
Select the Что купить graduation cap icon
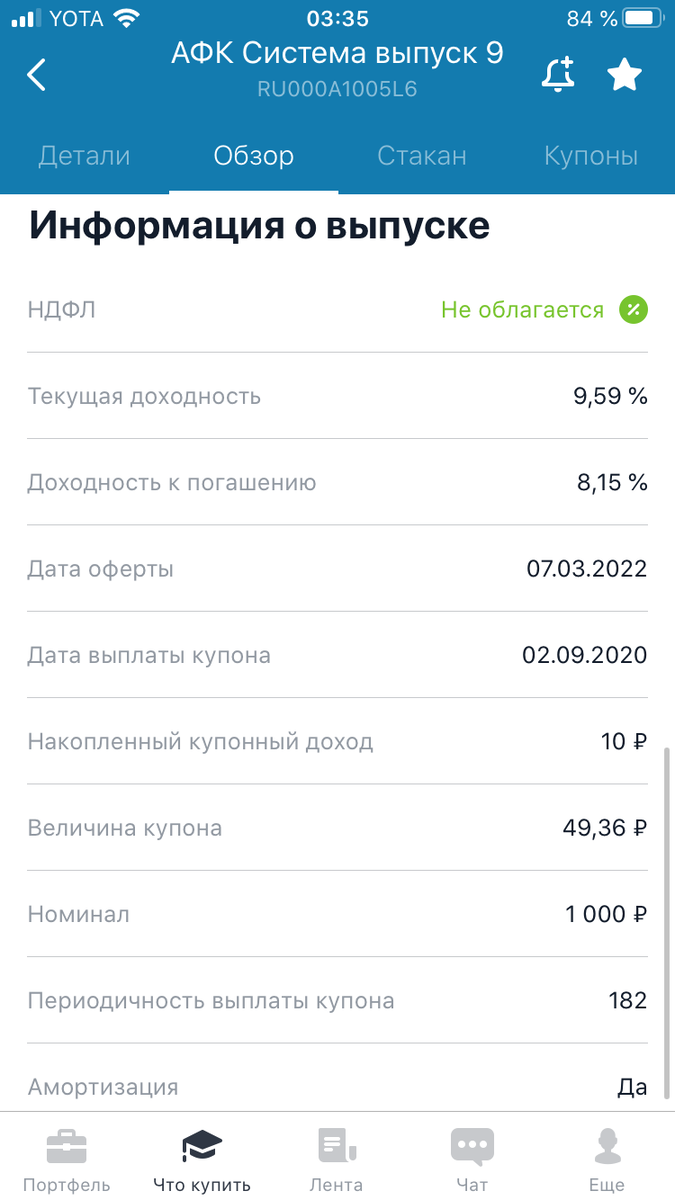(x=202, y=1145)
